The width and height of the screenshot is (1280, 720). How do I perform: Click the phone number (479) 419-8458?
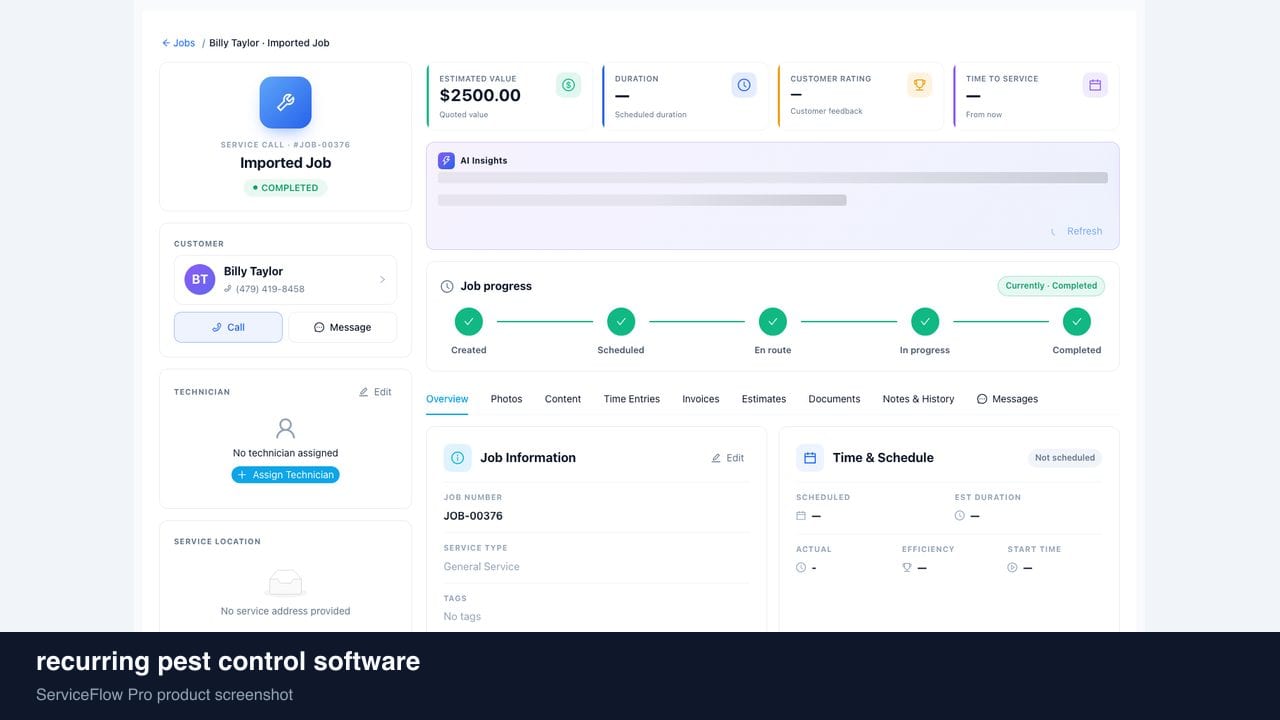[x=270, y=289]
